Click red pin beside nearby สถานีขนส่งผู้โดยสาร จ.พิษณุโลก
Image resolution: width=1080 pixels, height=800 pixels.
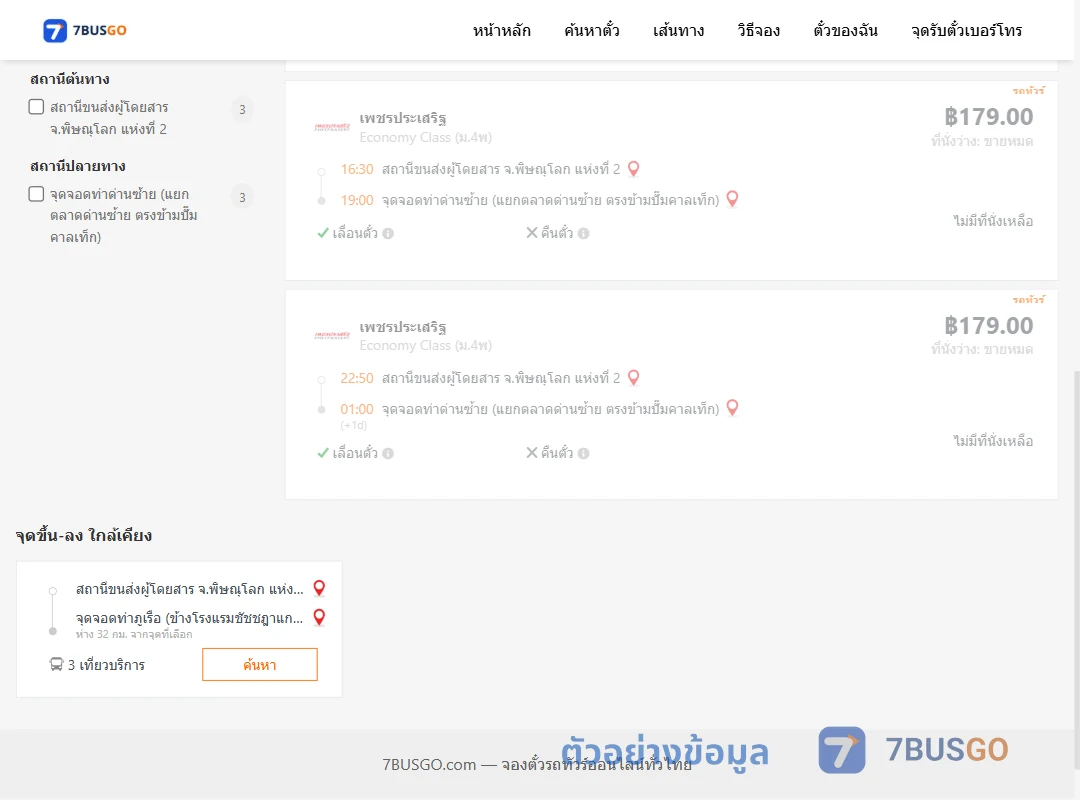319,588
